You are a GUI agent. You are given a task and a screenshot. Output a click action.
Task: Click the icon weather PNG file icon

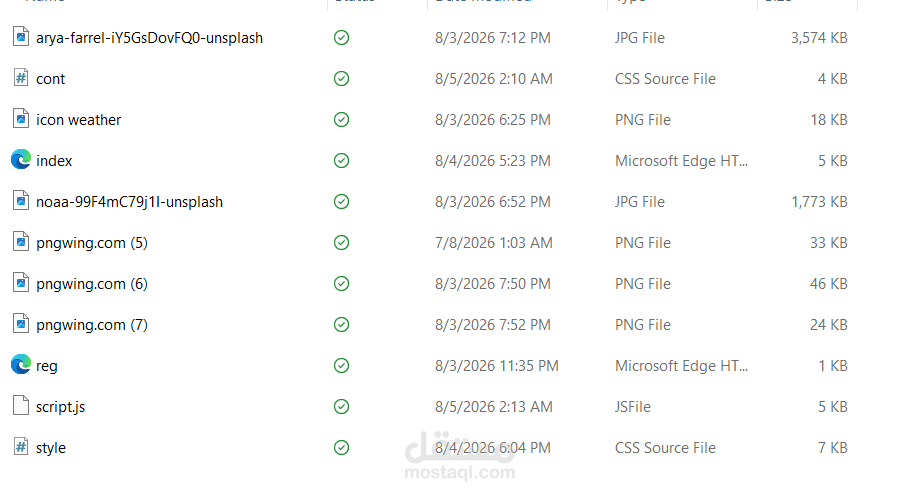click(21, 119)
